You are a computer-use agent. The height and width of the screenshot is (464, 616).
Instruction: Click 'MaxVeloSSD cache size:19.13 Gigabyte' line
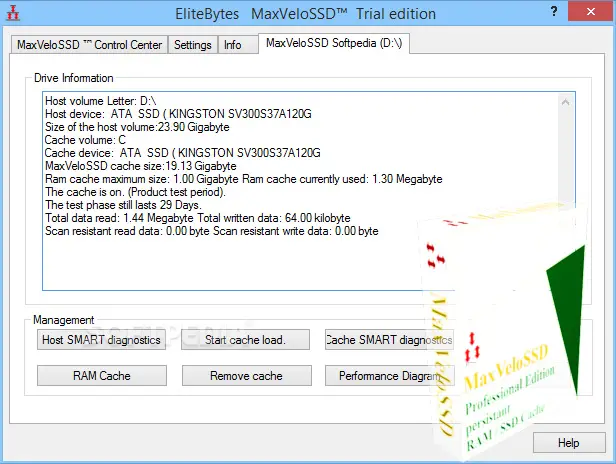(x=141, y=166)
